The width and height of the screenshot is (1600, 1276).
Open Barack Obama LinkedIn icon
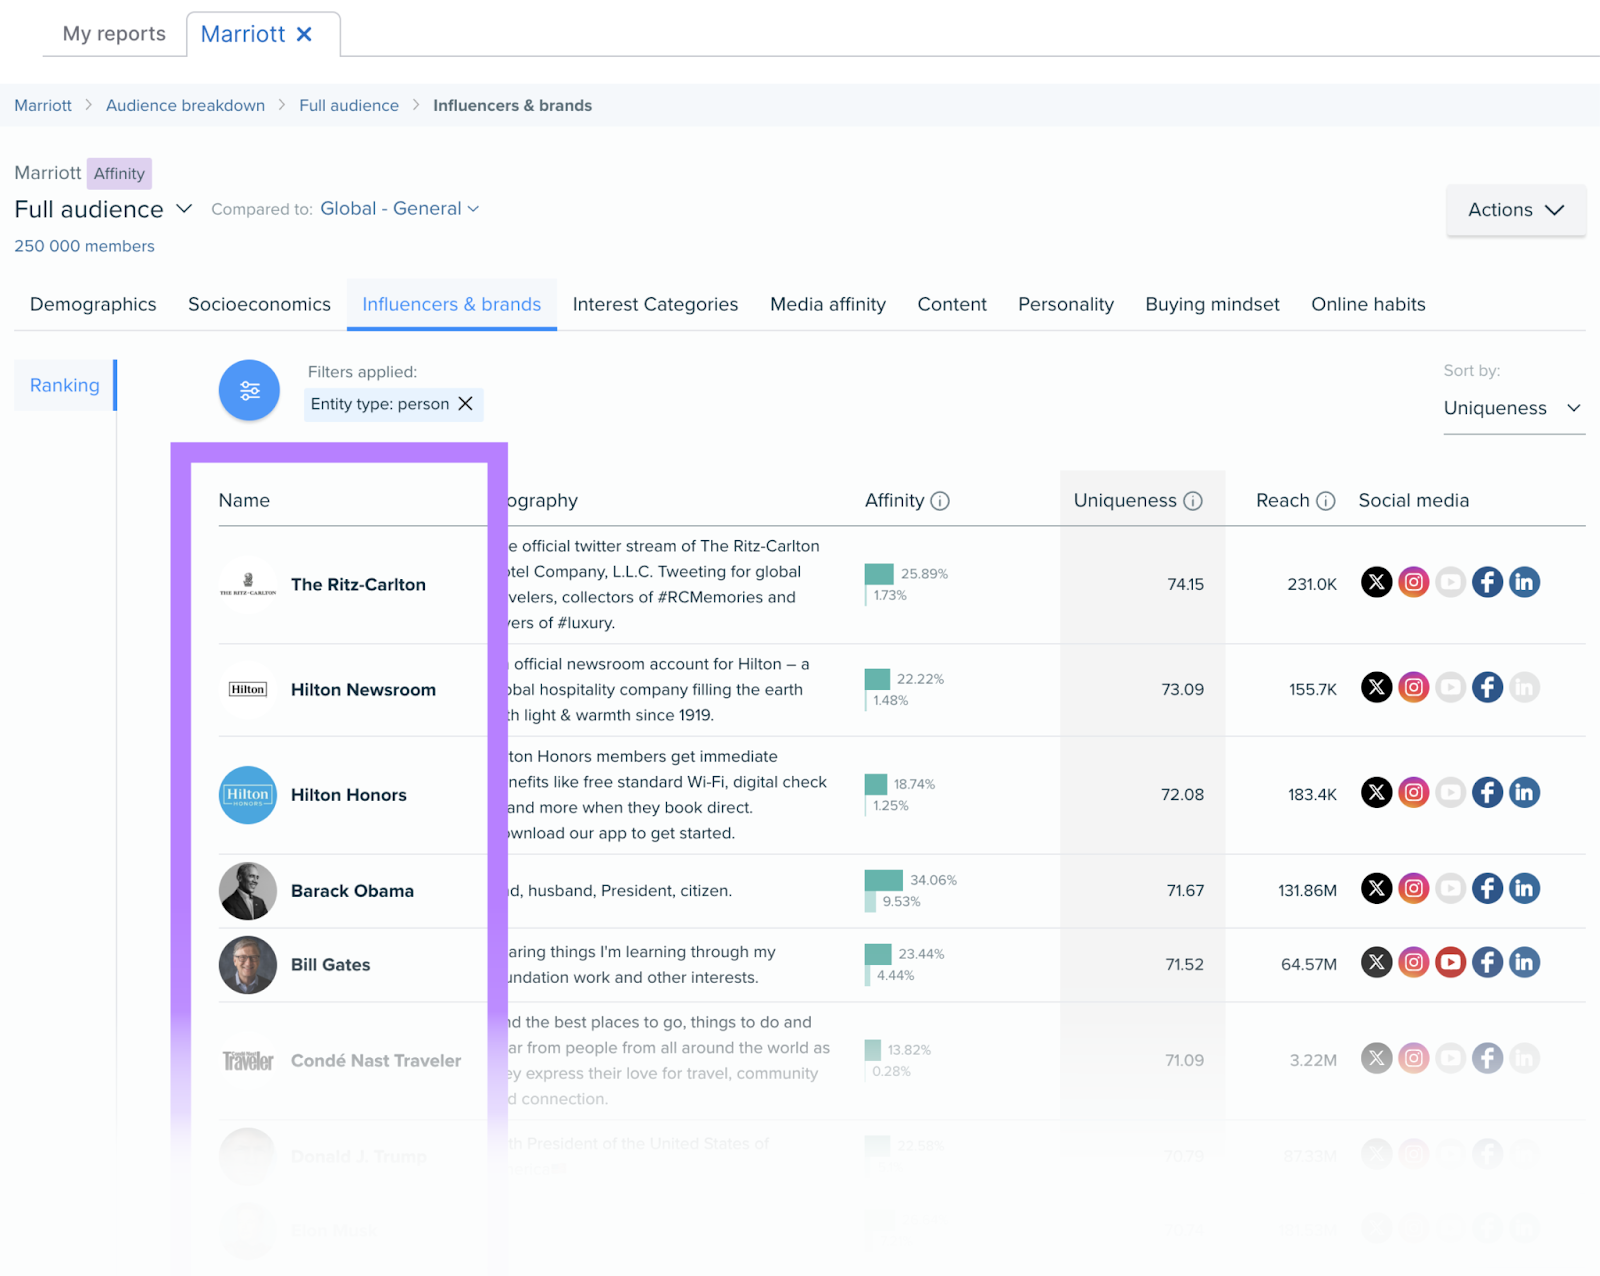[x=1524, y=889]
